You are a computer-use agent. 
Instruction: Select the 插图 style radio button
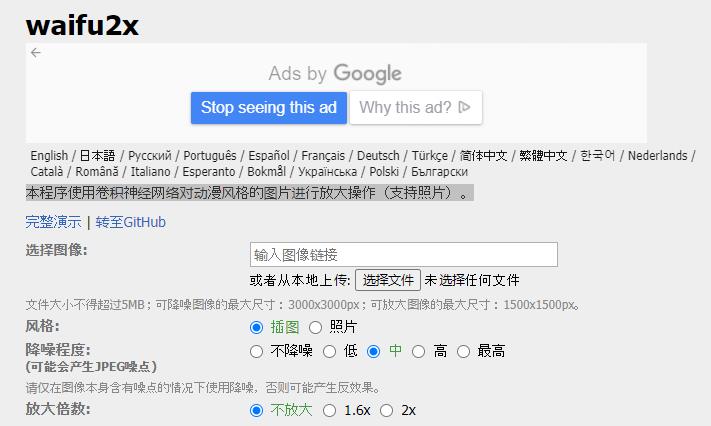pos(256,327)
